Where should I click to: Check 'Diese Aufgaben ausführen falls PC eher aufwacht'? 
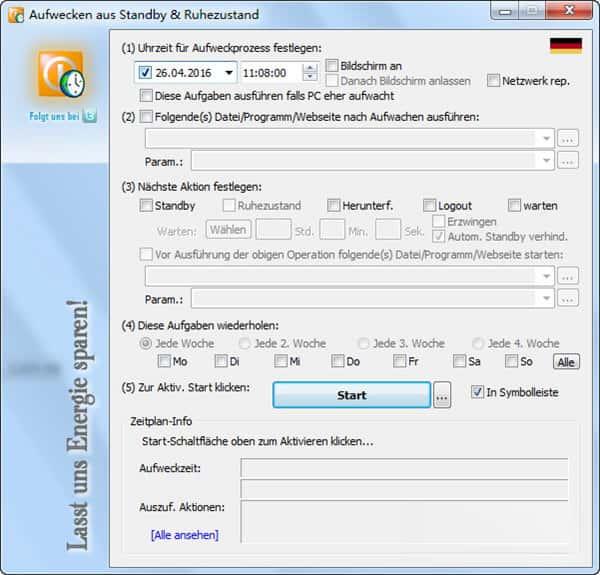(x=146, y=96)
